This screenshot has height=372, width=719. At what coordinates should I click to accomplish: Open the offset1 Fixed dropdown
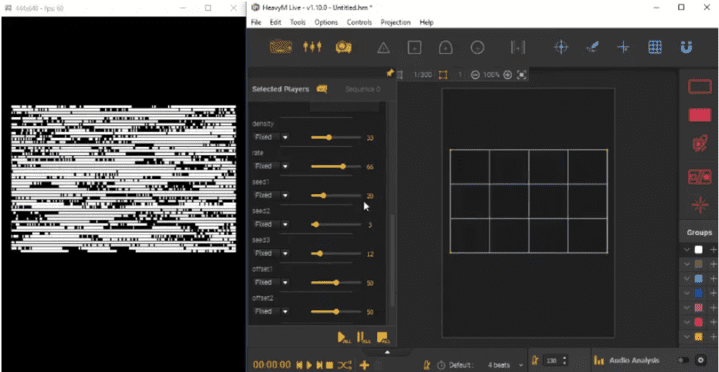[x=271, y=283]
